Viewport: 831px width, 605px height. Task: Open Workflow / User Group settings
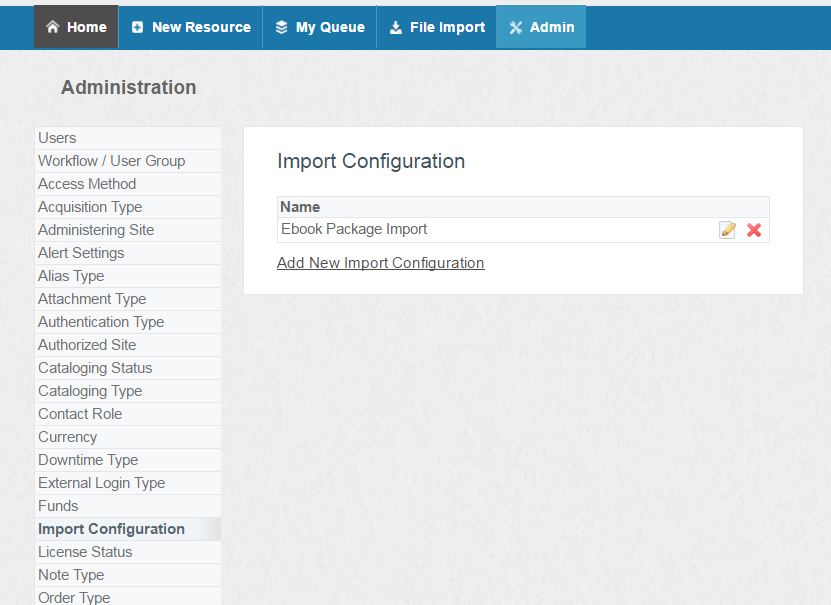pyautogui.click(x=128, y=161)
